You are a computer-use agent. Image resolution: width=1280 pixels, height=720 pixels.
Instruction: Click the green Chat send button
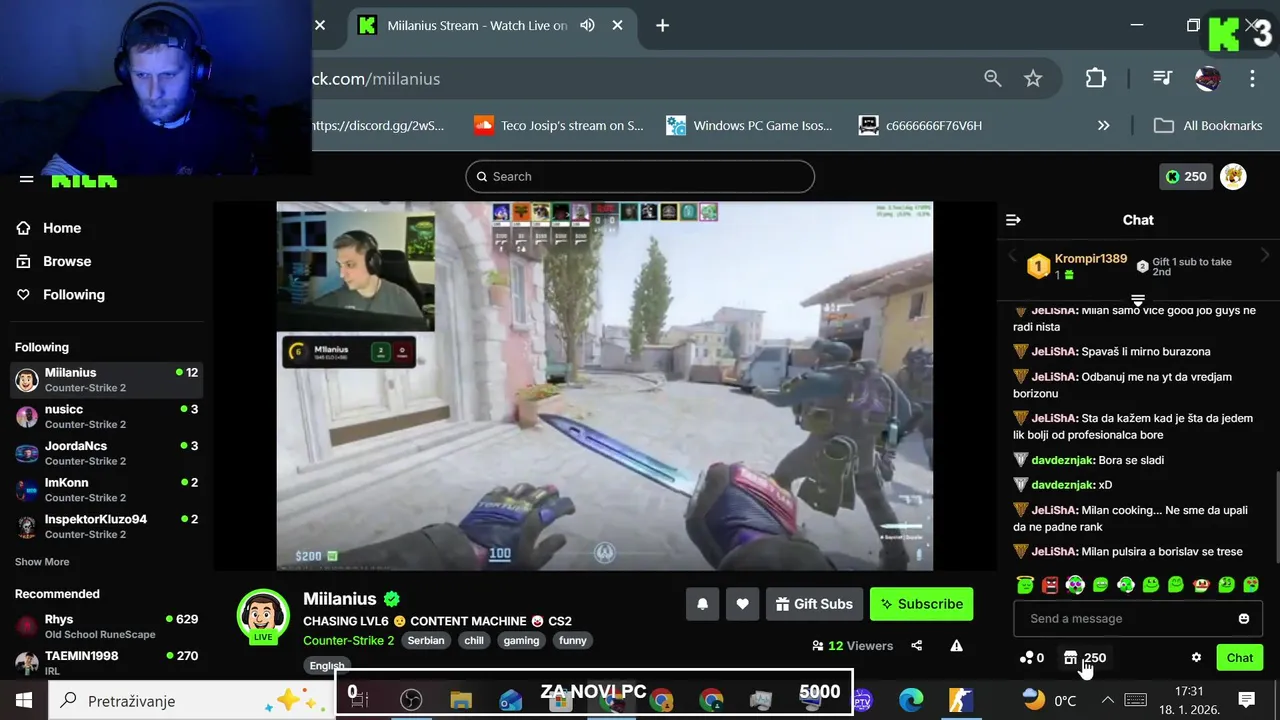1240,658
